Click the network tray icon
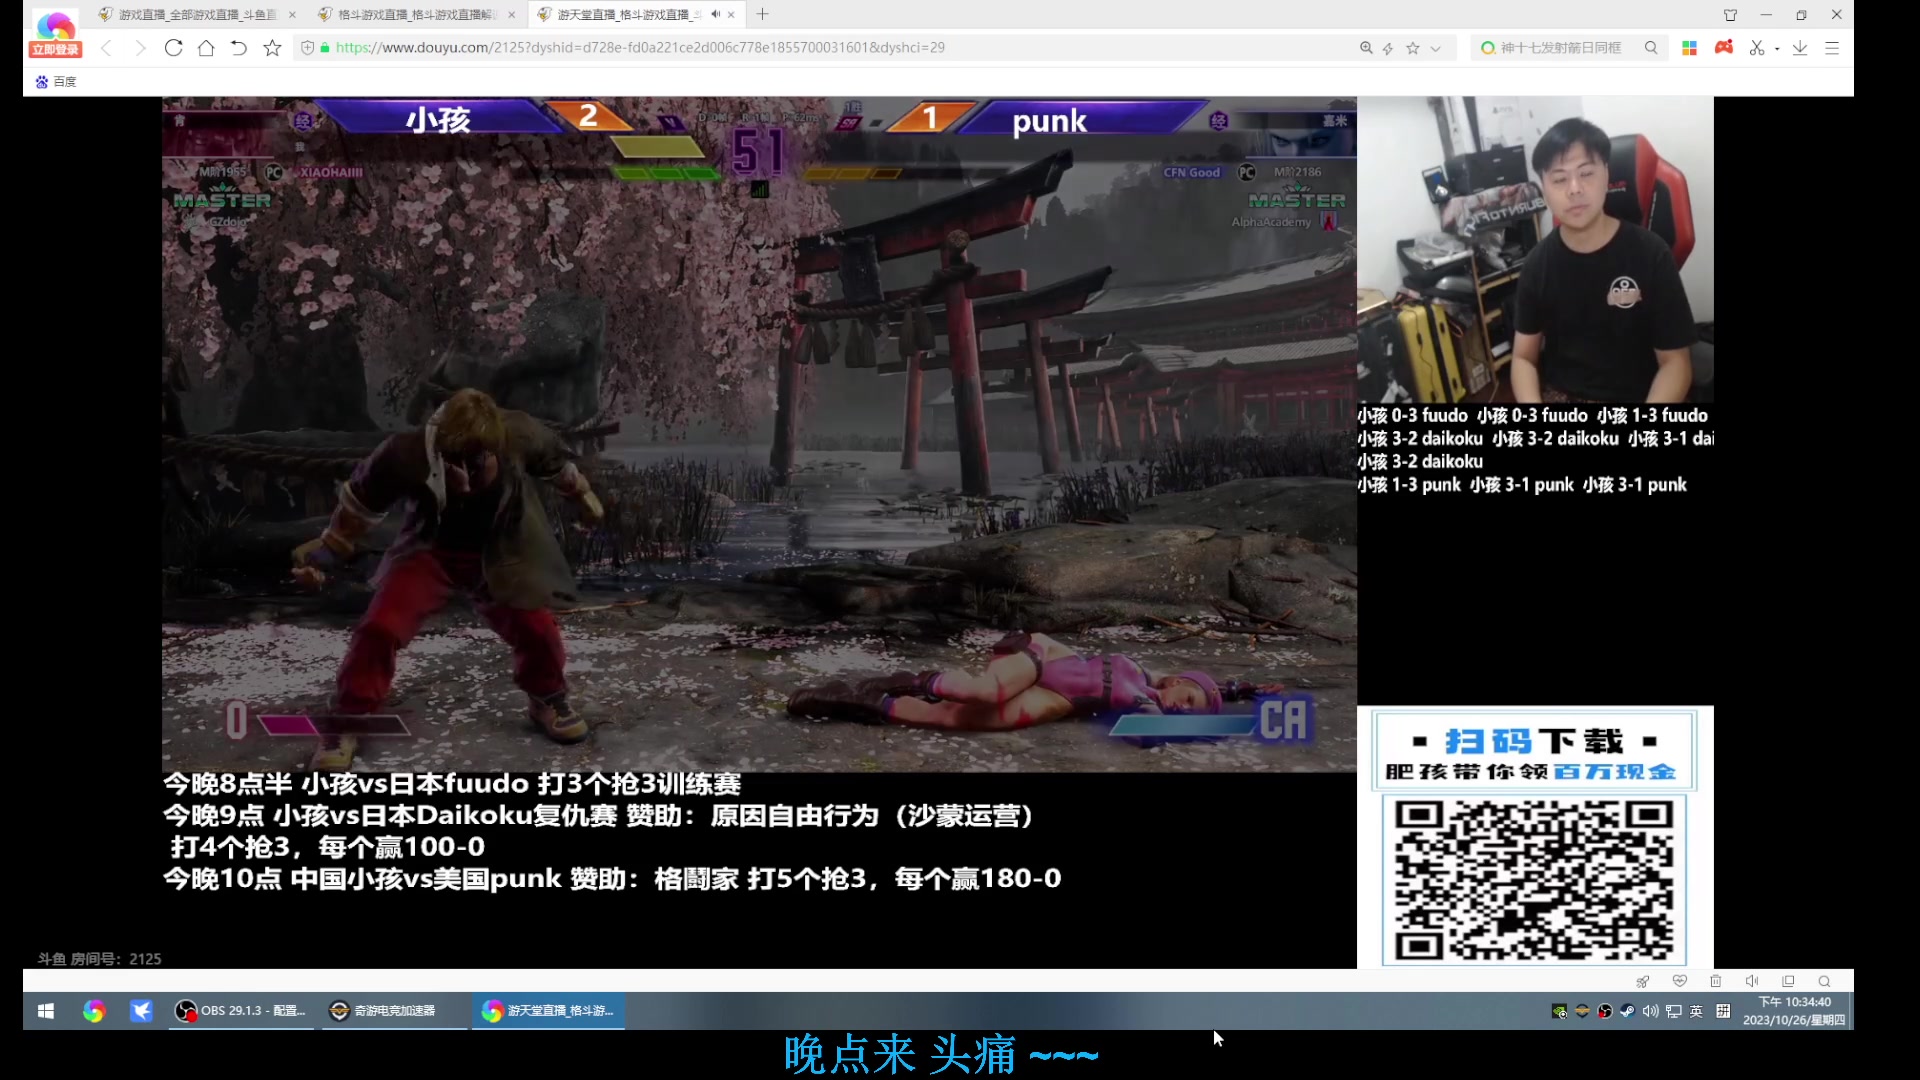Viewport: 1920px width, 1080px height. click(1673, 1011)
